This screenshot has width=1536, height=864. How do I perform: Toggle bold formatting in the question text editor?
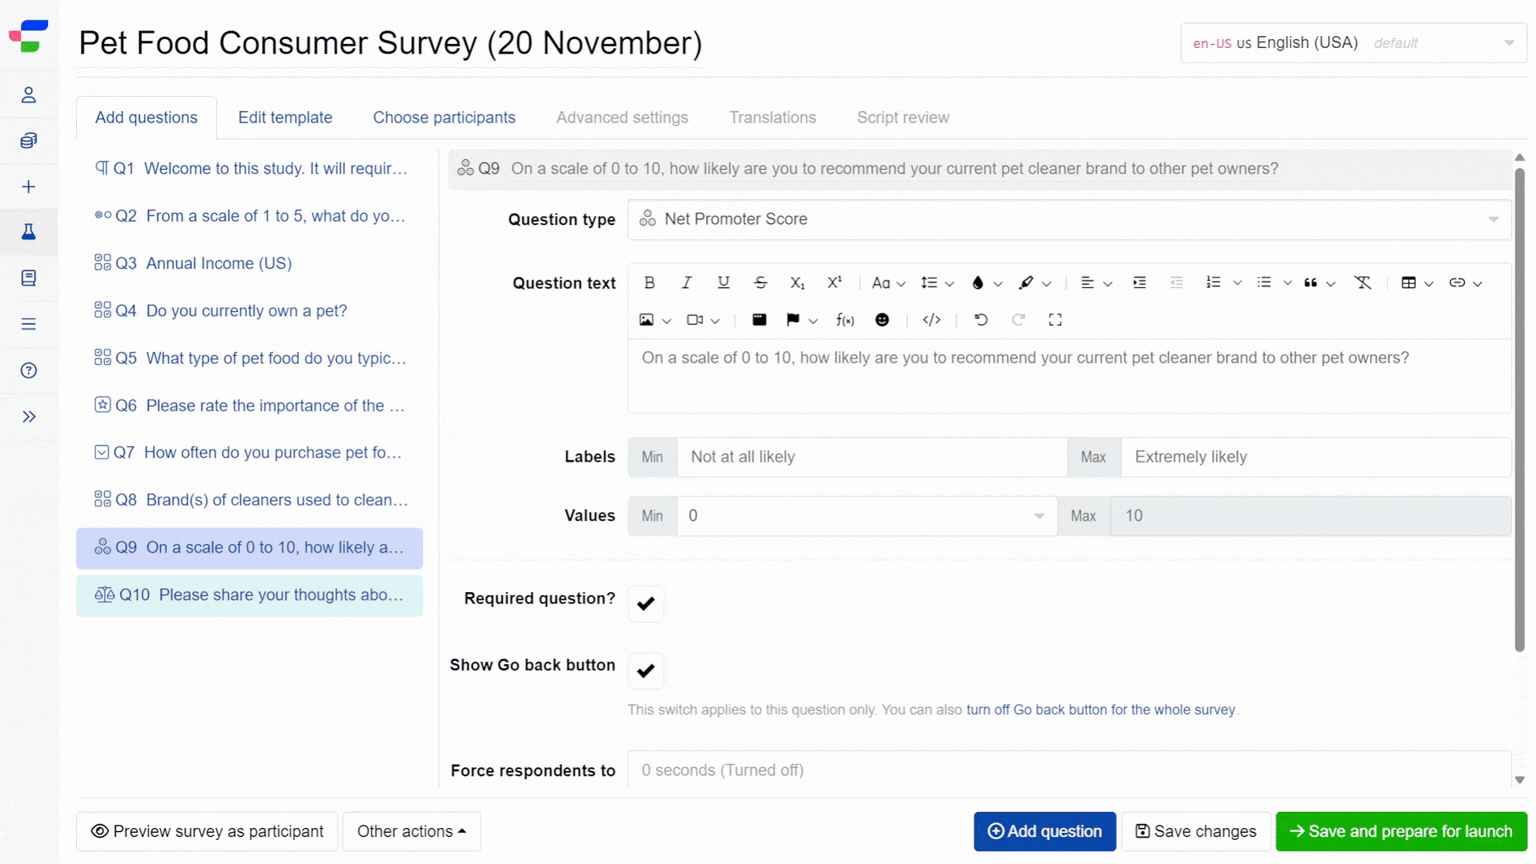click(649, 282)
